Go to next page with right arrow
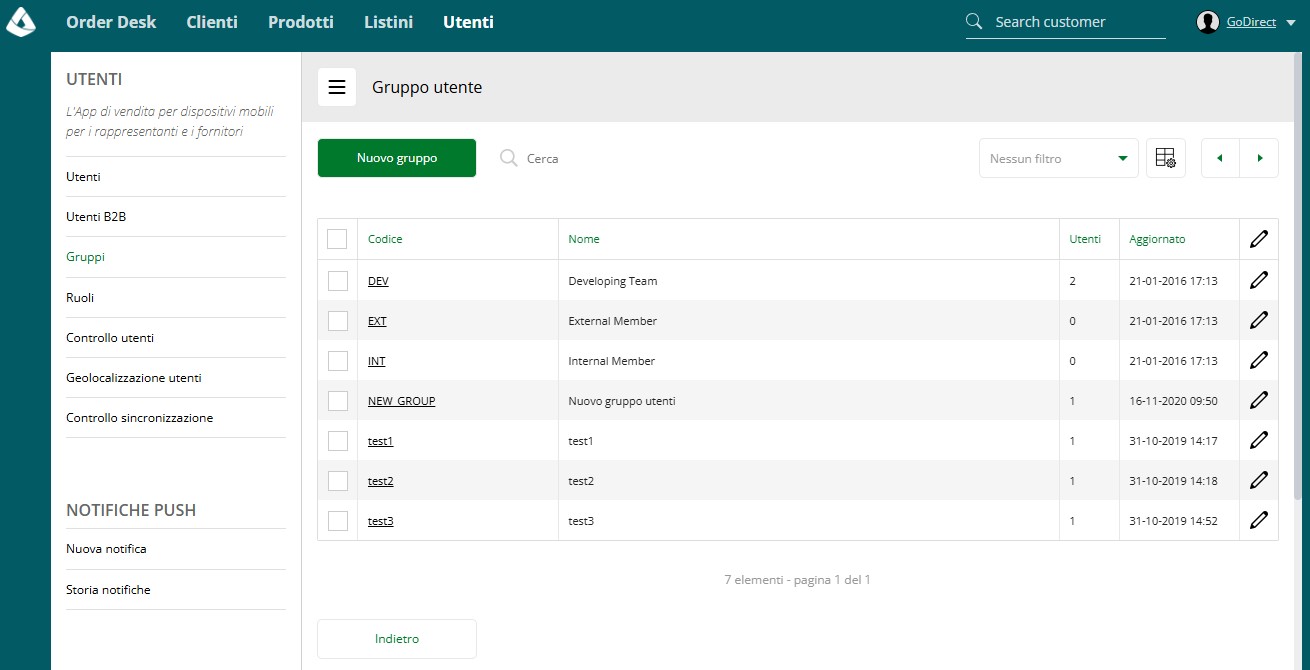Screen dimensions: 1310x670 (1259, 158)
